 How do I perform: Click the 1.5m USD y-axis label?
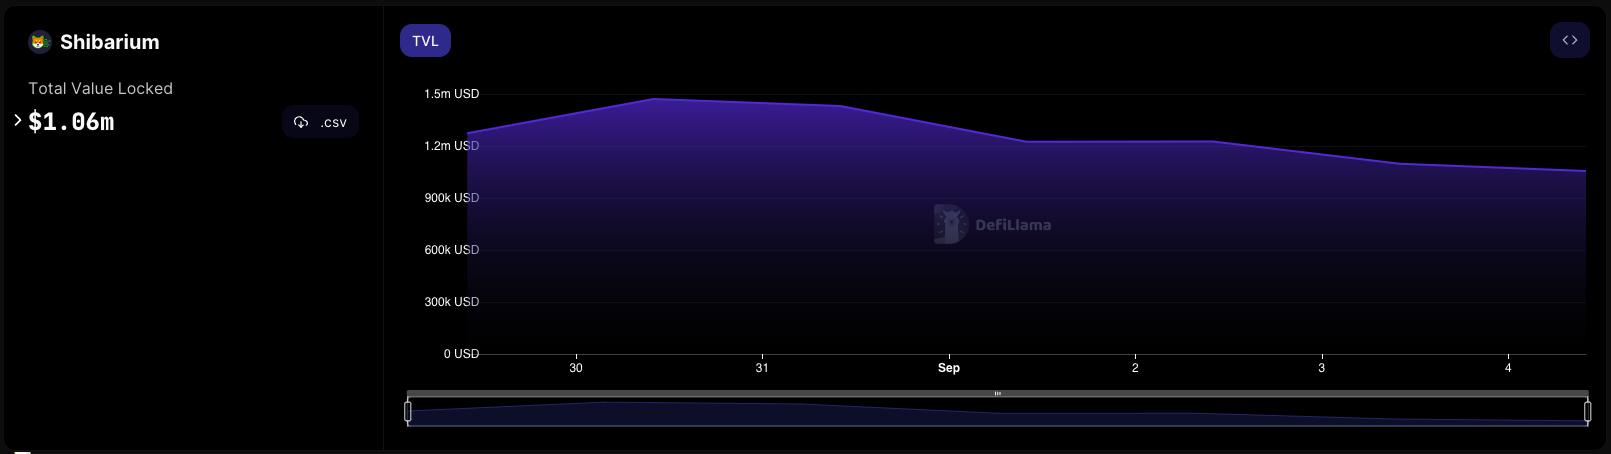click(451, 94)
